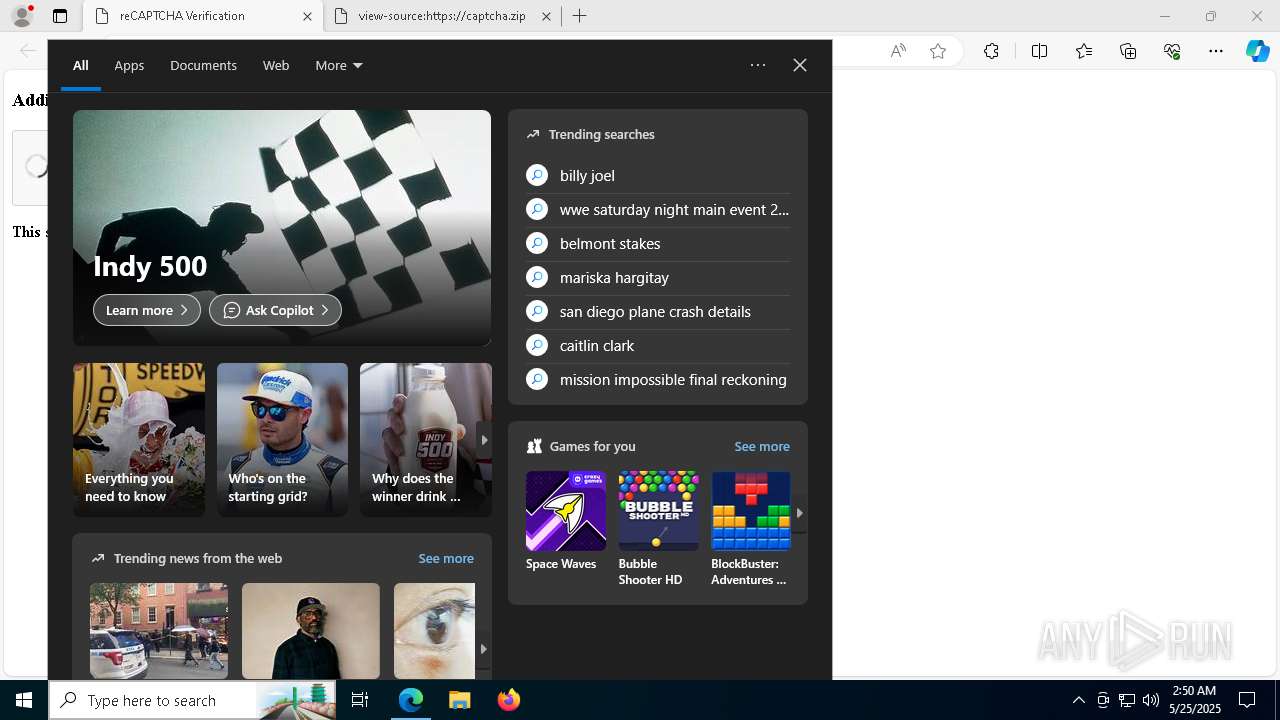
Task: Select the Documents search filter
Action: click(x=203, y=65)
